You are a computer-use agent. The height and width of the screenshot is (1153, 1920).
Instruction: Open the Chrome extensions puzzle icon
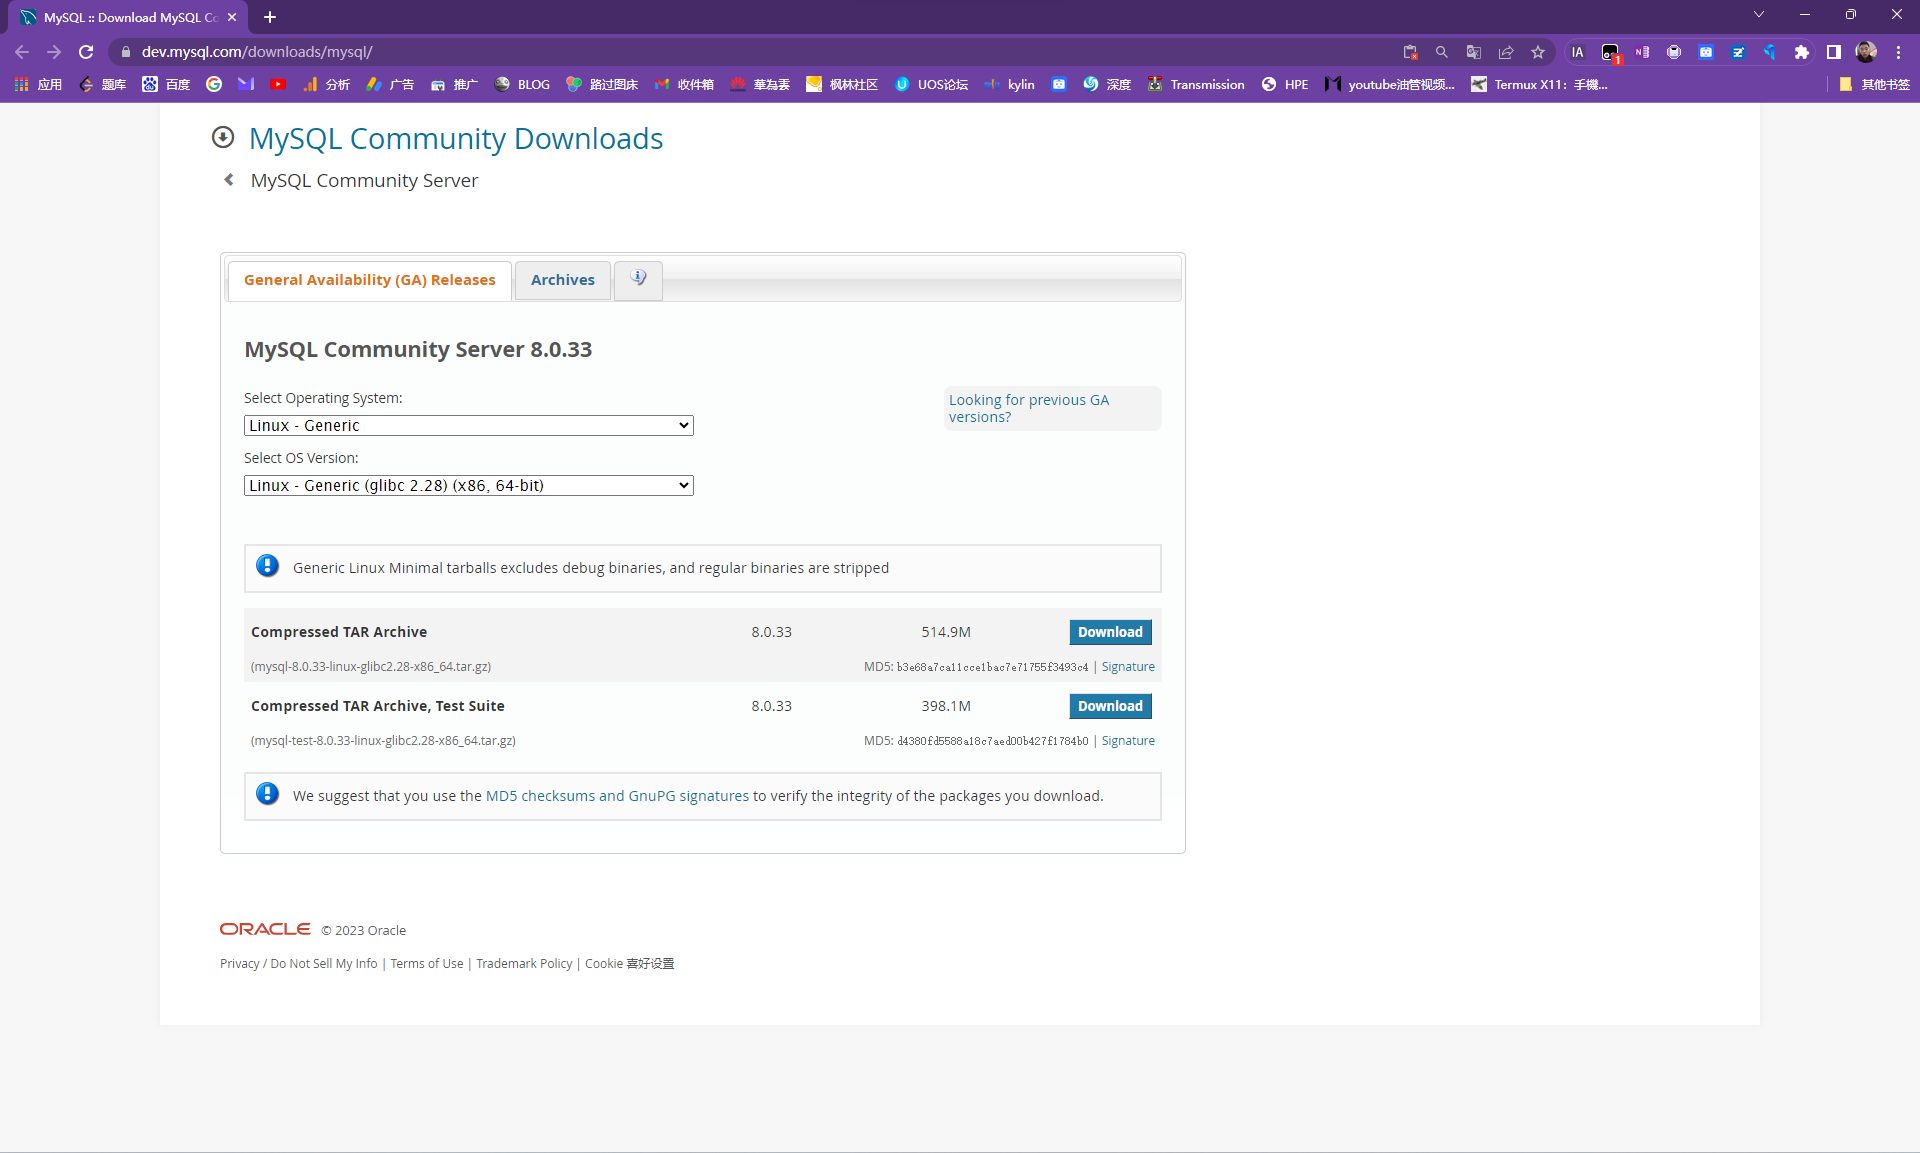coord(1802,52)
